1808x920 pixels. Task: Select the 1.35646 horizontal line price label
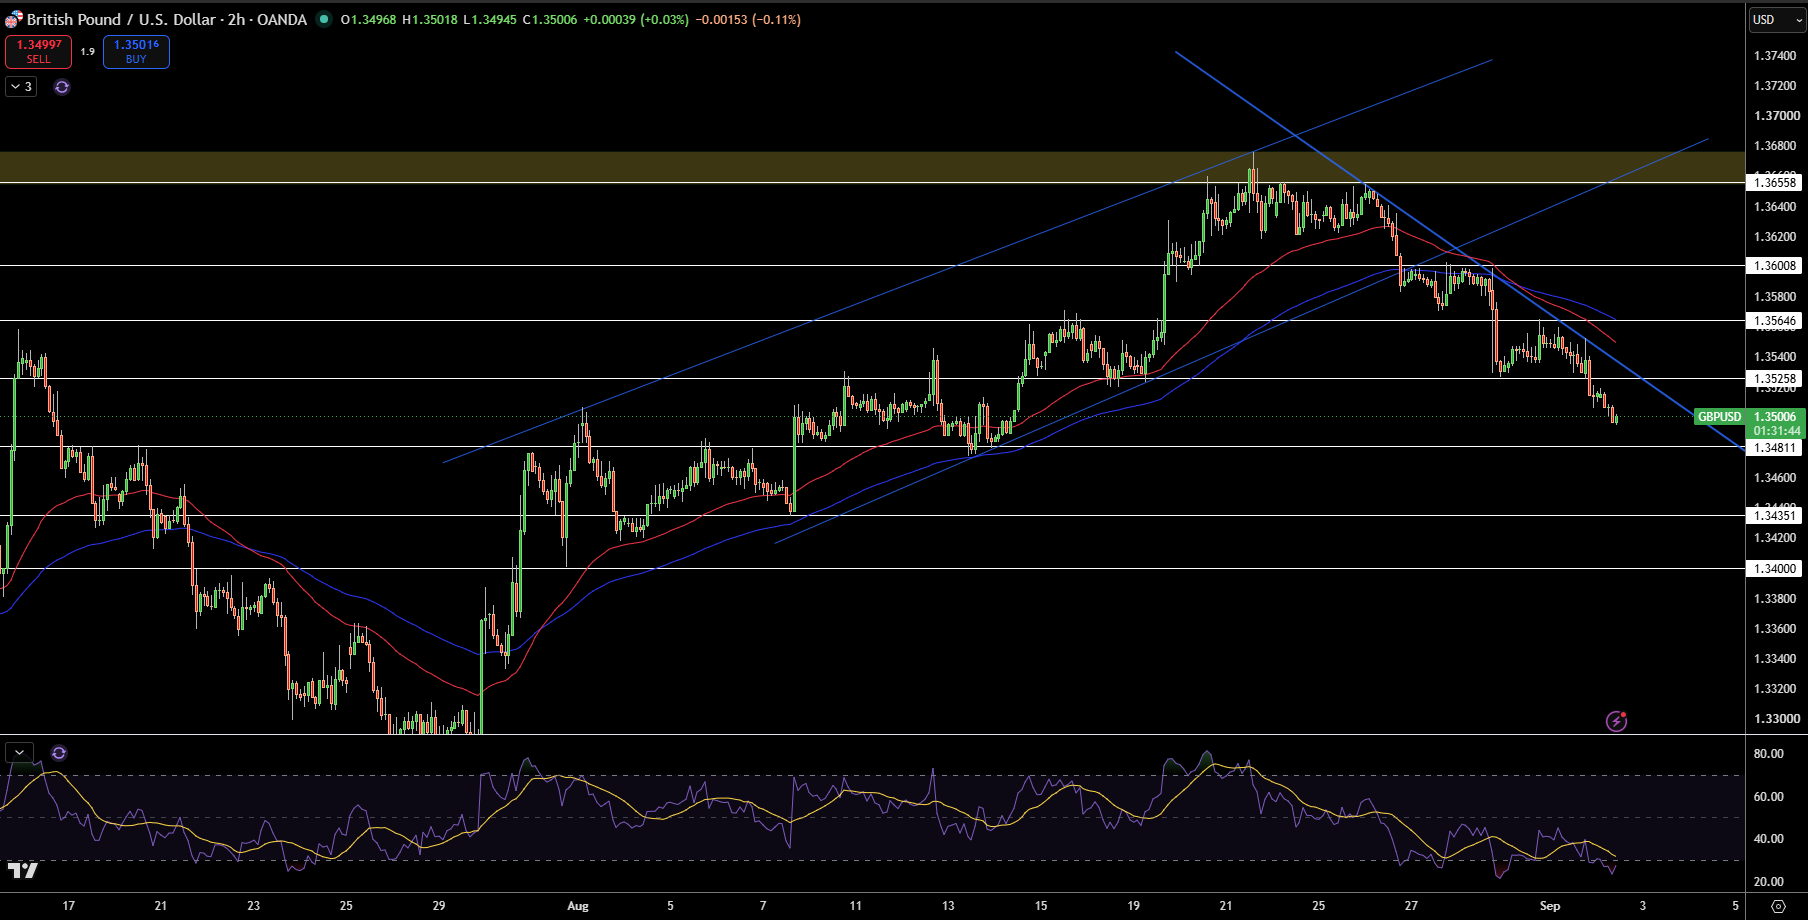(x=1775, y=321)
